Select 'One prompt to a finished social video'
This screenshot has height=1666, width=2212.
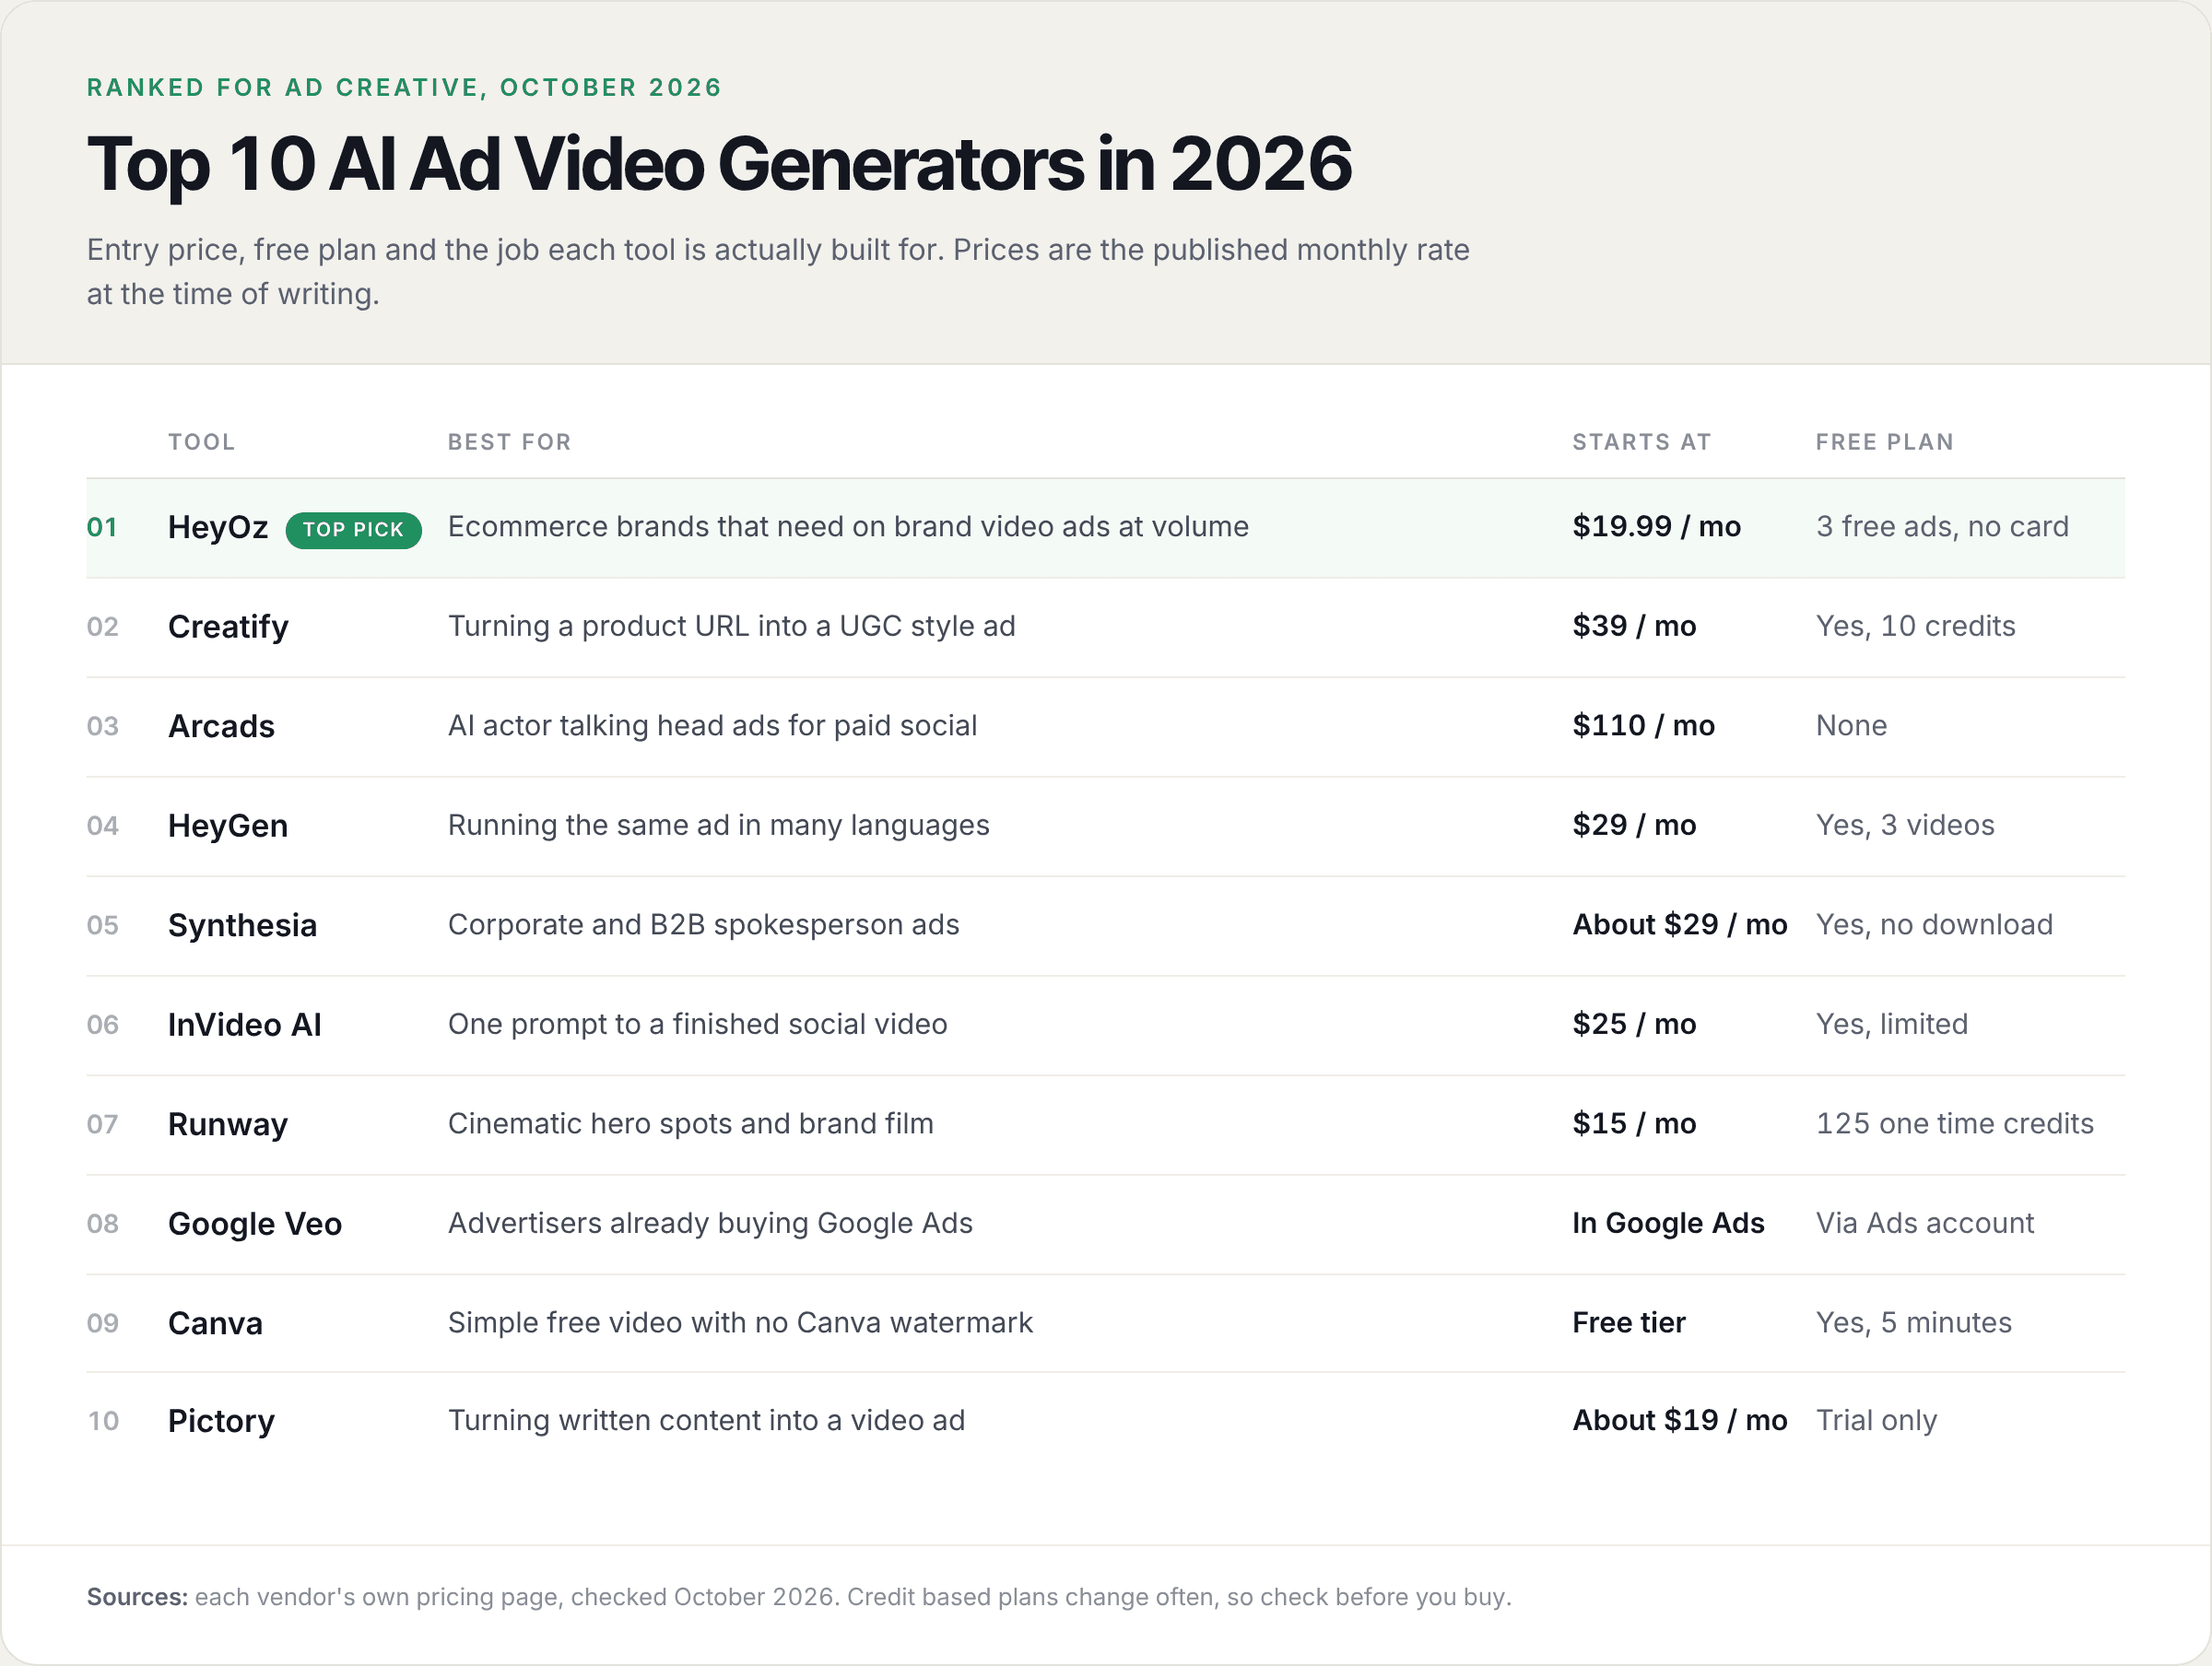pos(698,1024)
